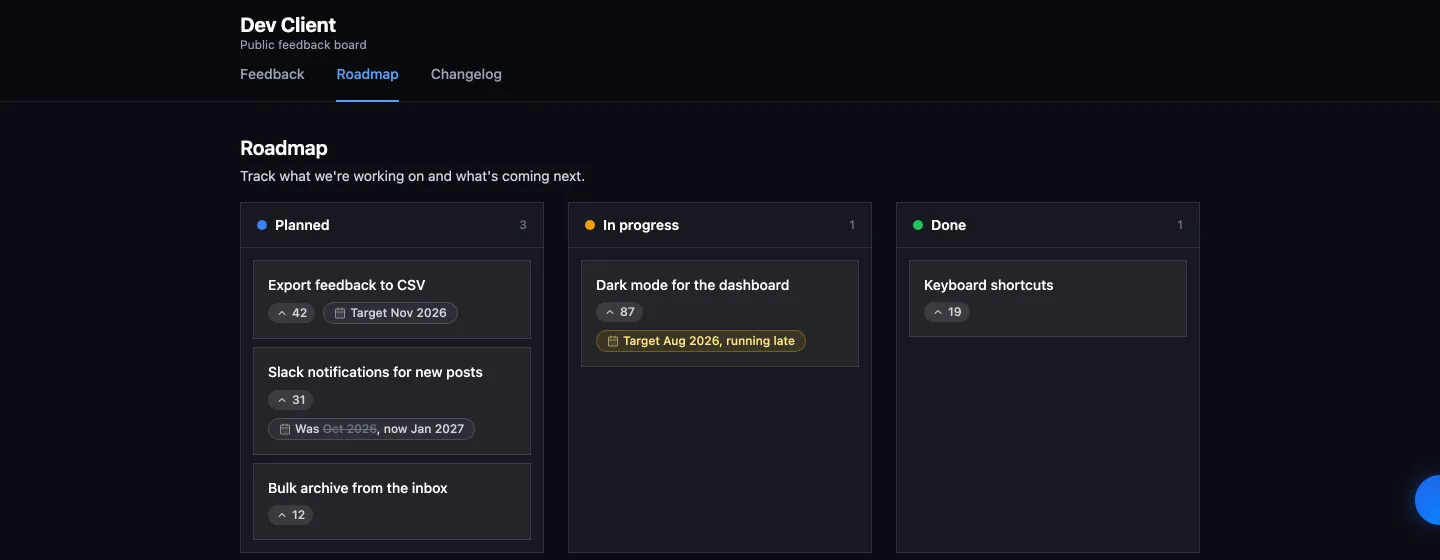Open Bulk archive from the inbox card
The image size is (1440, 560).
click(x=392, y=503)
